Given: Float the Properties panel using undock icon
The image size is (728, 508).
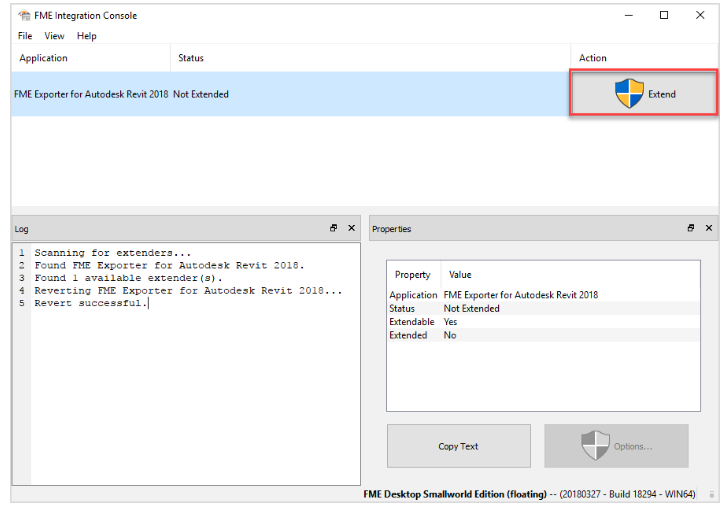Looking at the screenshot, I should point(691,228).
